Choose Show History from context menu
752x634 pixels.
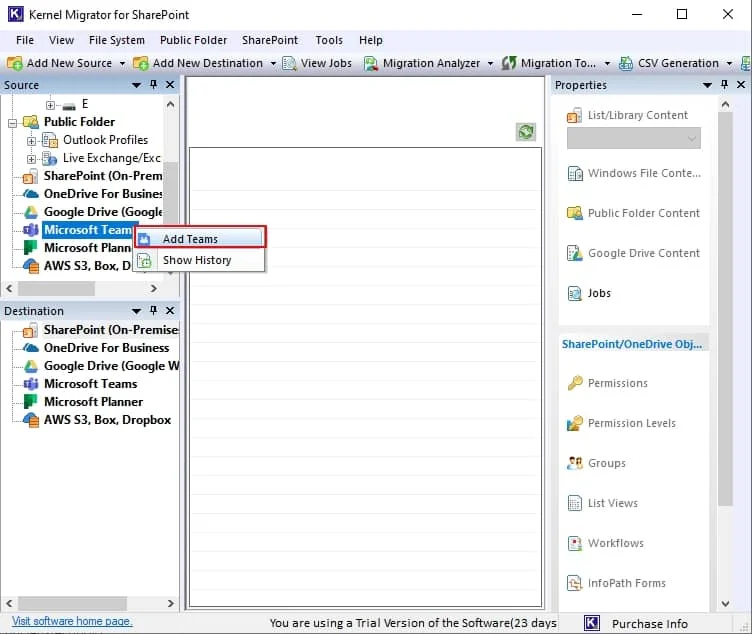[x=200, y=260]
